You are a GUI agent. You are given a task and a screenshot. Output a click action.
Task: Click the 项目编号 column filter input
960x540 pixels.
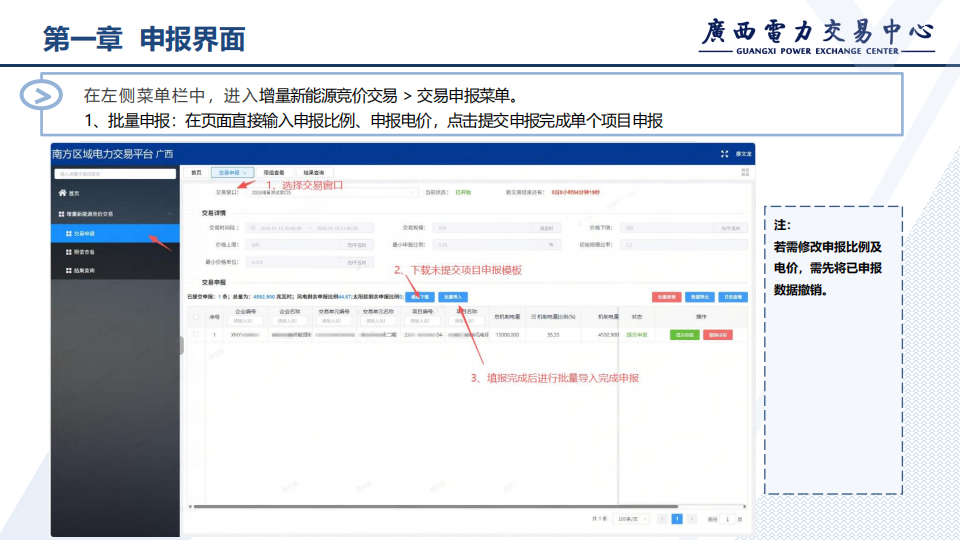coord(422,321)
